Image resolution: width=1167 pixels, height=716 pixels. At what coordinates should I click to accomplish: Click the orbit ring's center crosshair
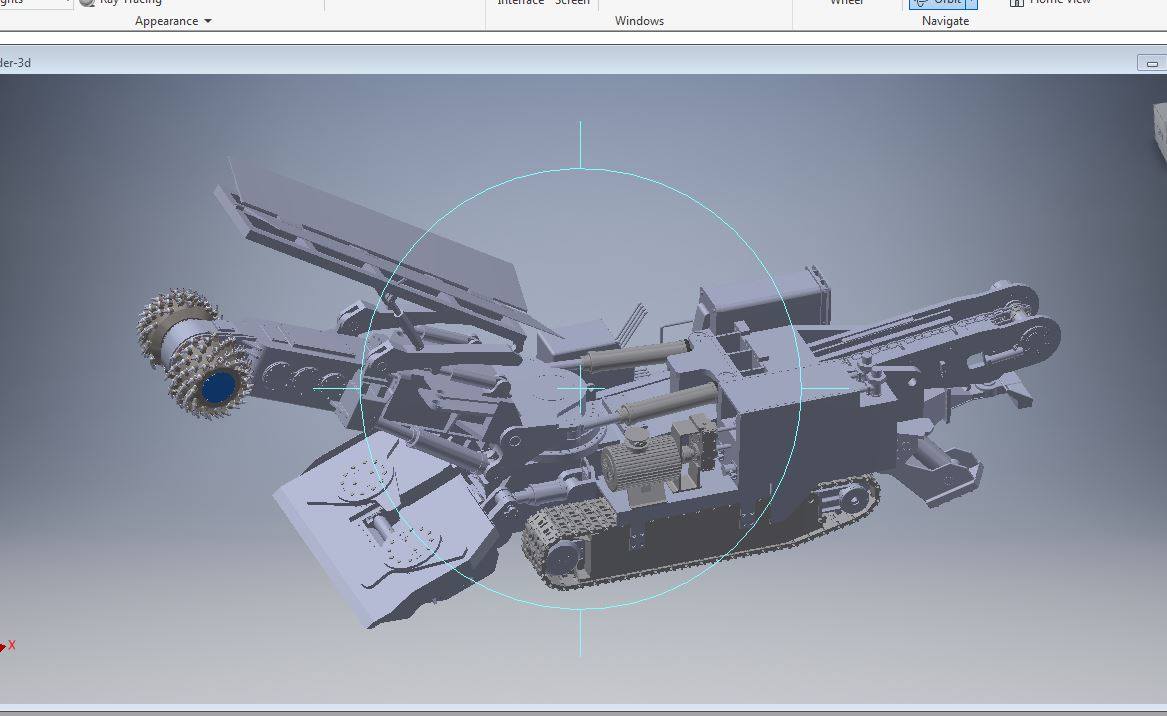[581, 389]
